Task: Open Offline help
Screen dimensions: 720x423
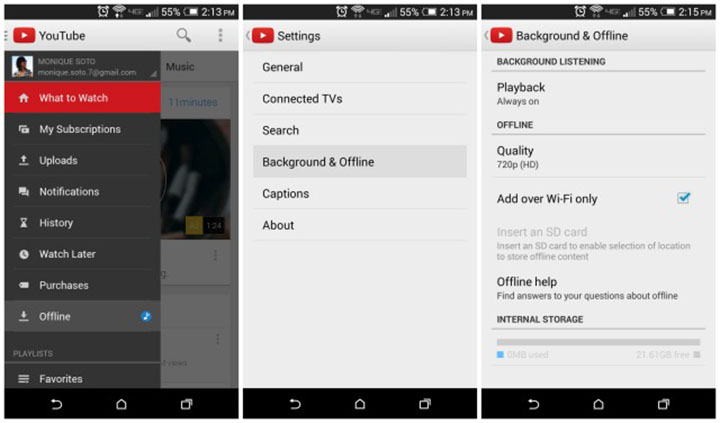Action: coord(598,288)
